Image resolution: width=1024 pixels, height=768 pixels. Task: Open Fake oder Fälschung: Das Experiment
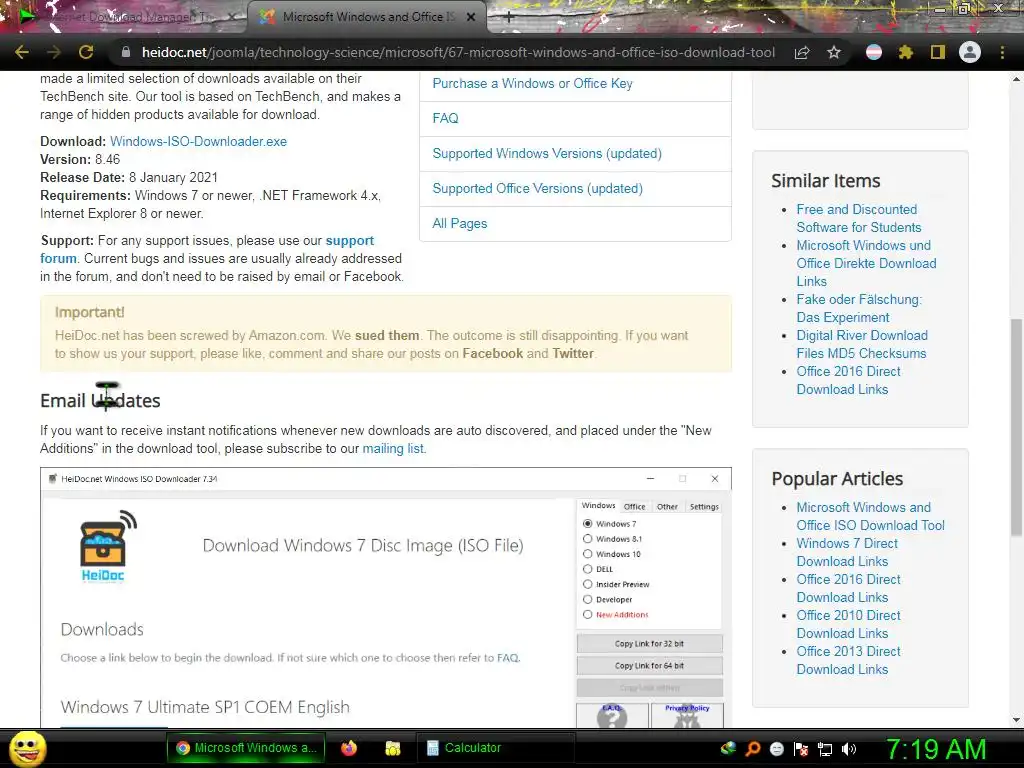(x=859, y=308)
